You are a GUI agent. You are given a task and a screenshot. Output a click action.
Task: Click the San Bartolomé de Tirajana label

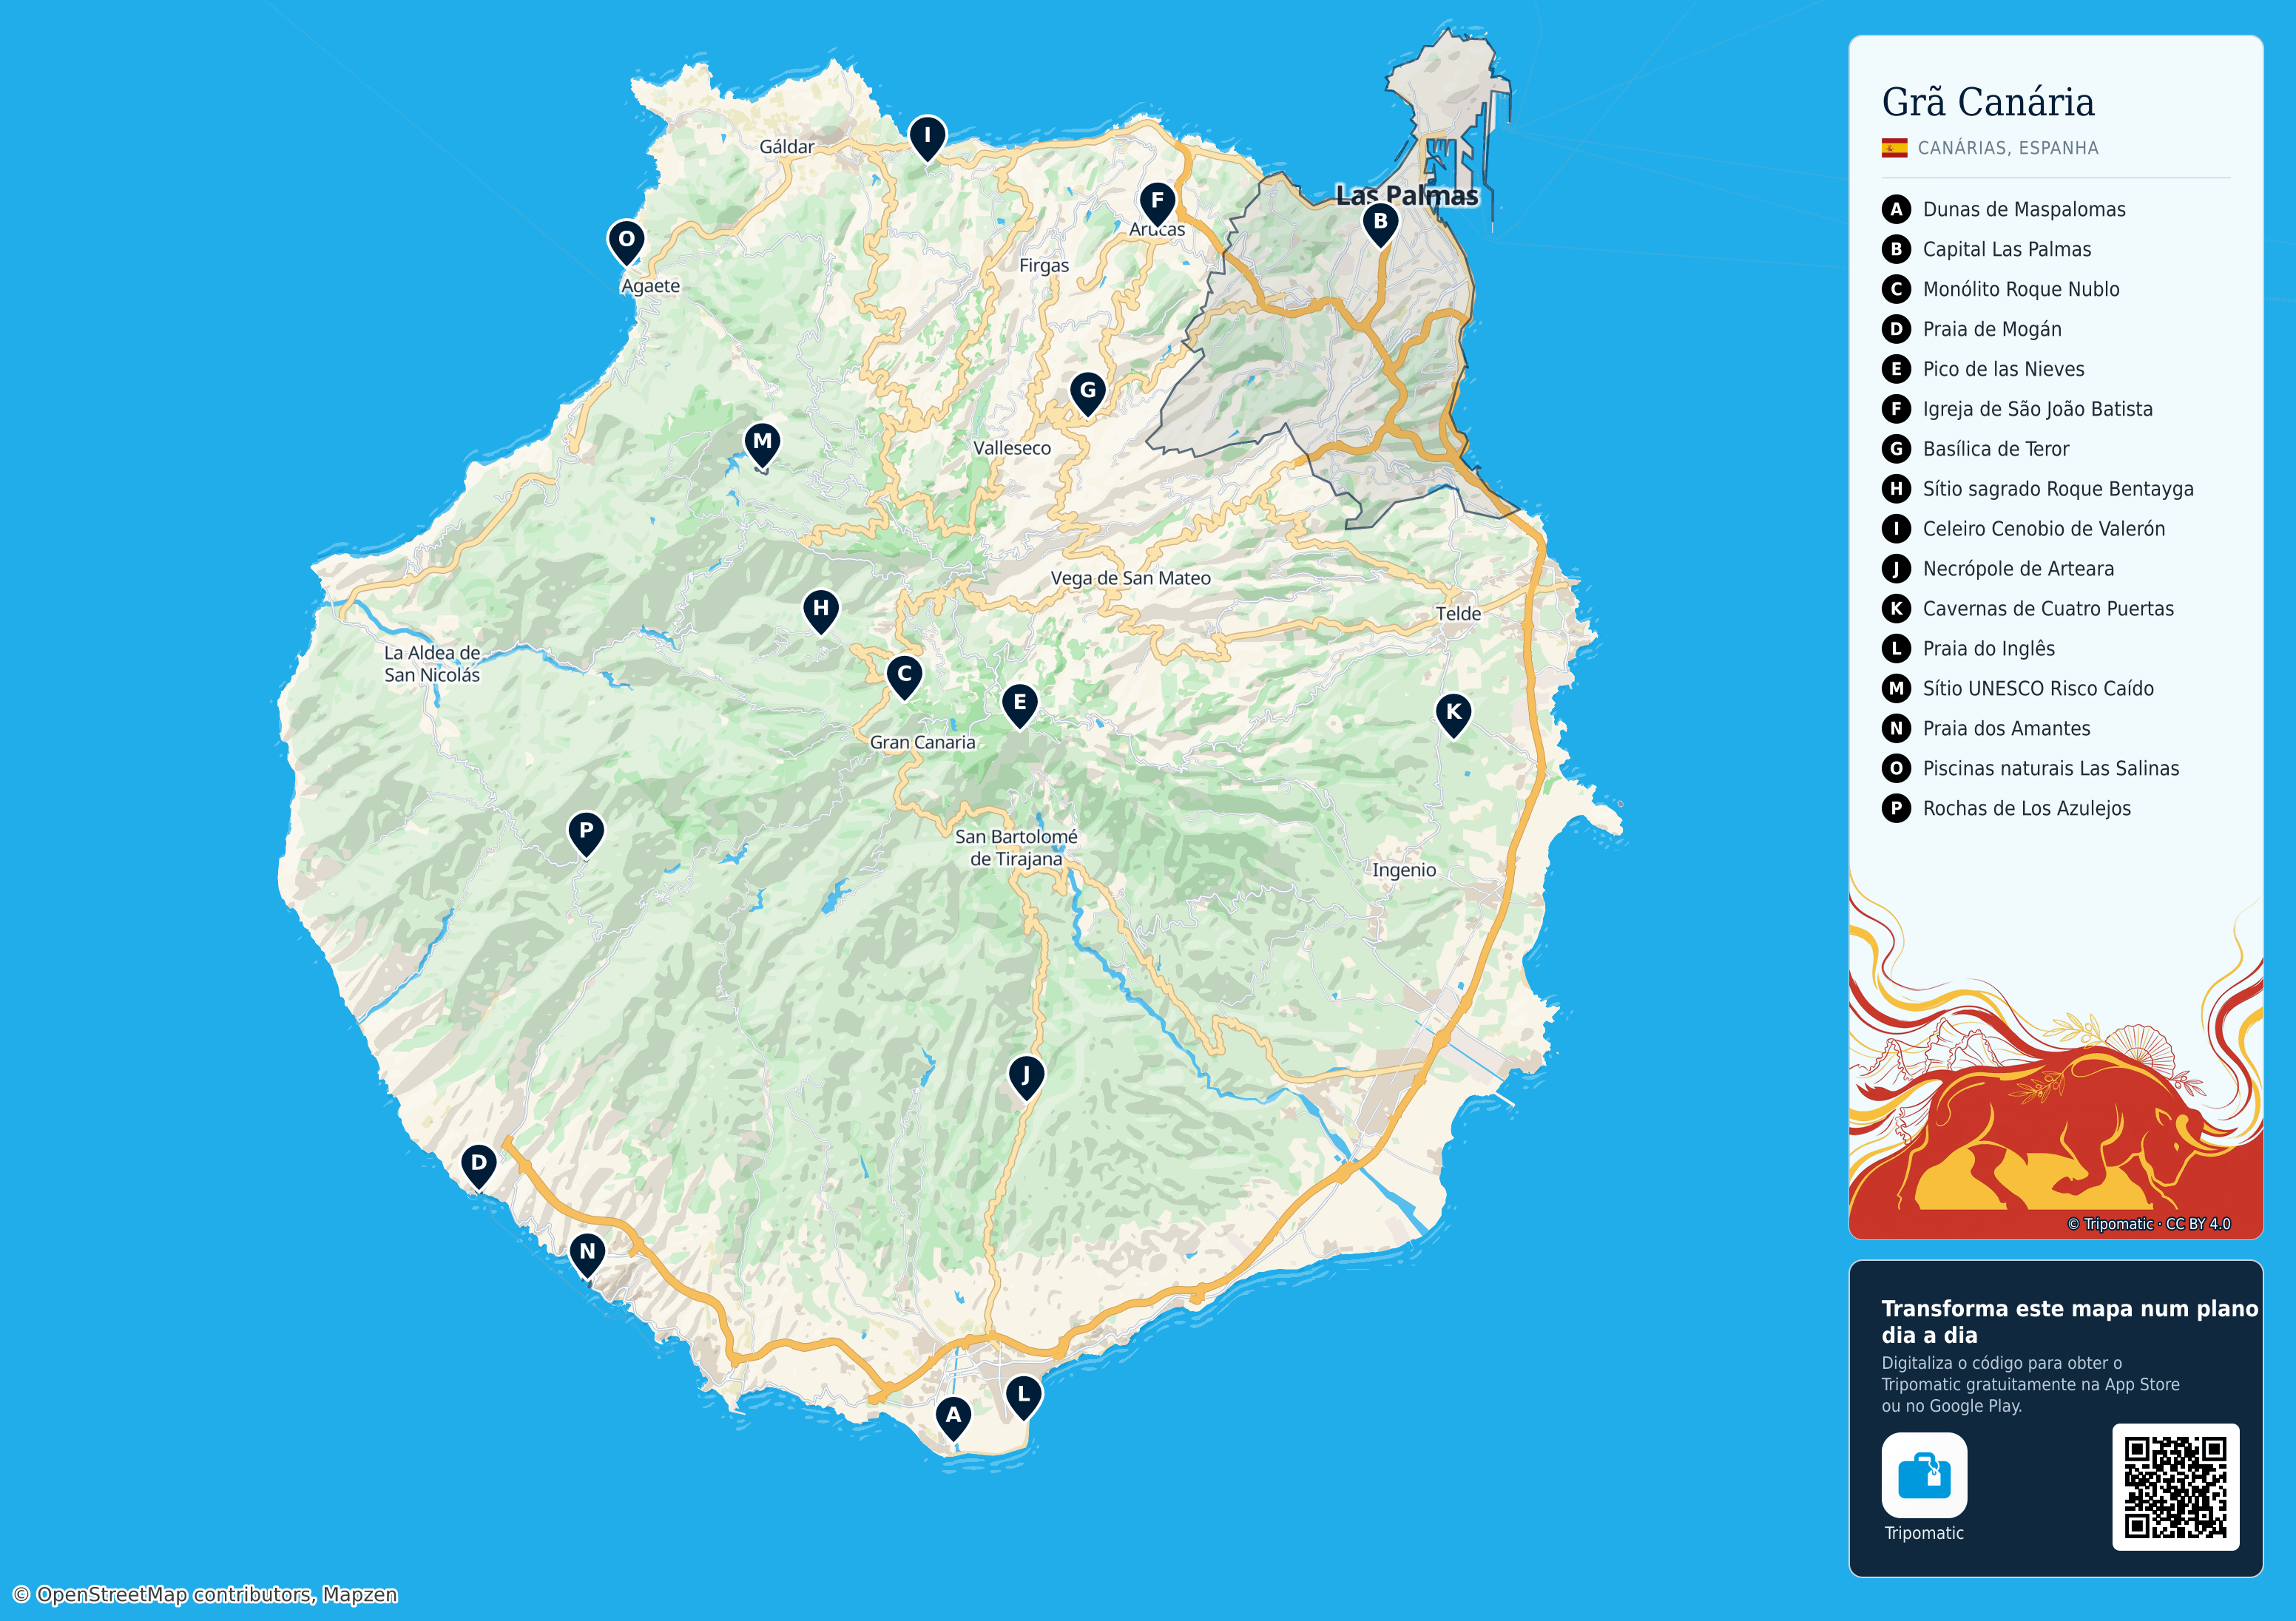[x=1016, y=848]
